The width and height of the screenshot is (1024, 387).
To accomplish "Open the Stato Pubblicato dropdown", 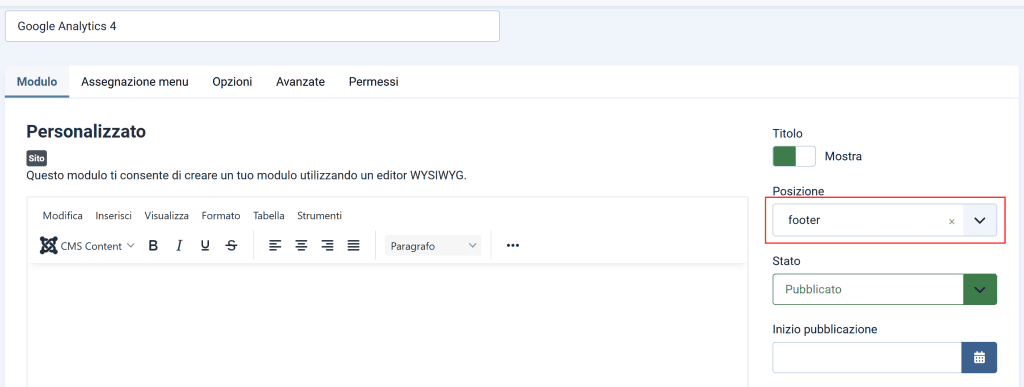I will pos(885,289).
